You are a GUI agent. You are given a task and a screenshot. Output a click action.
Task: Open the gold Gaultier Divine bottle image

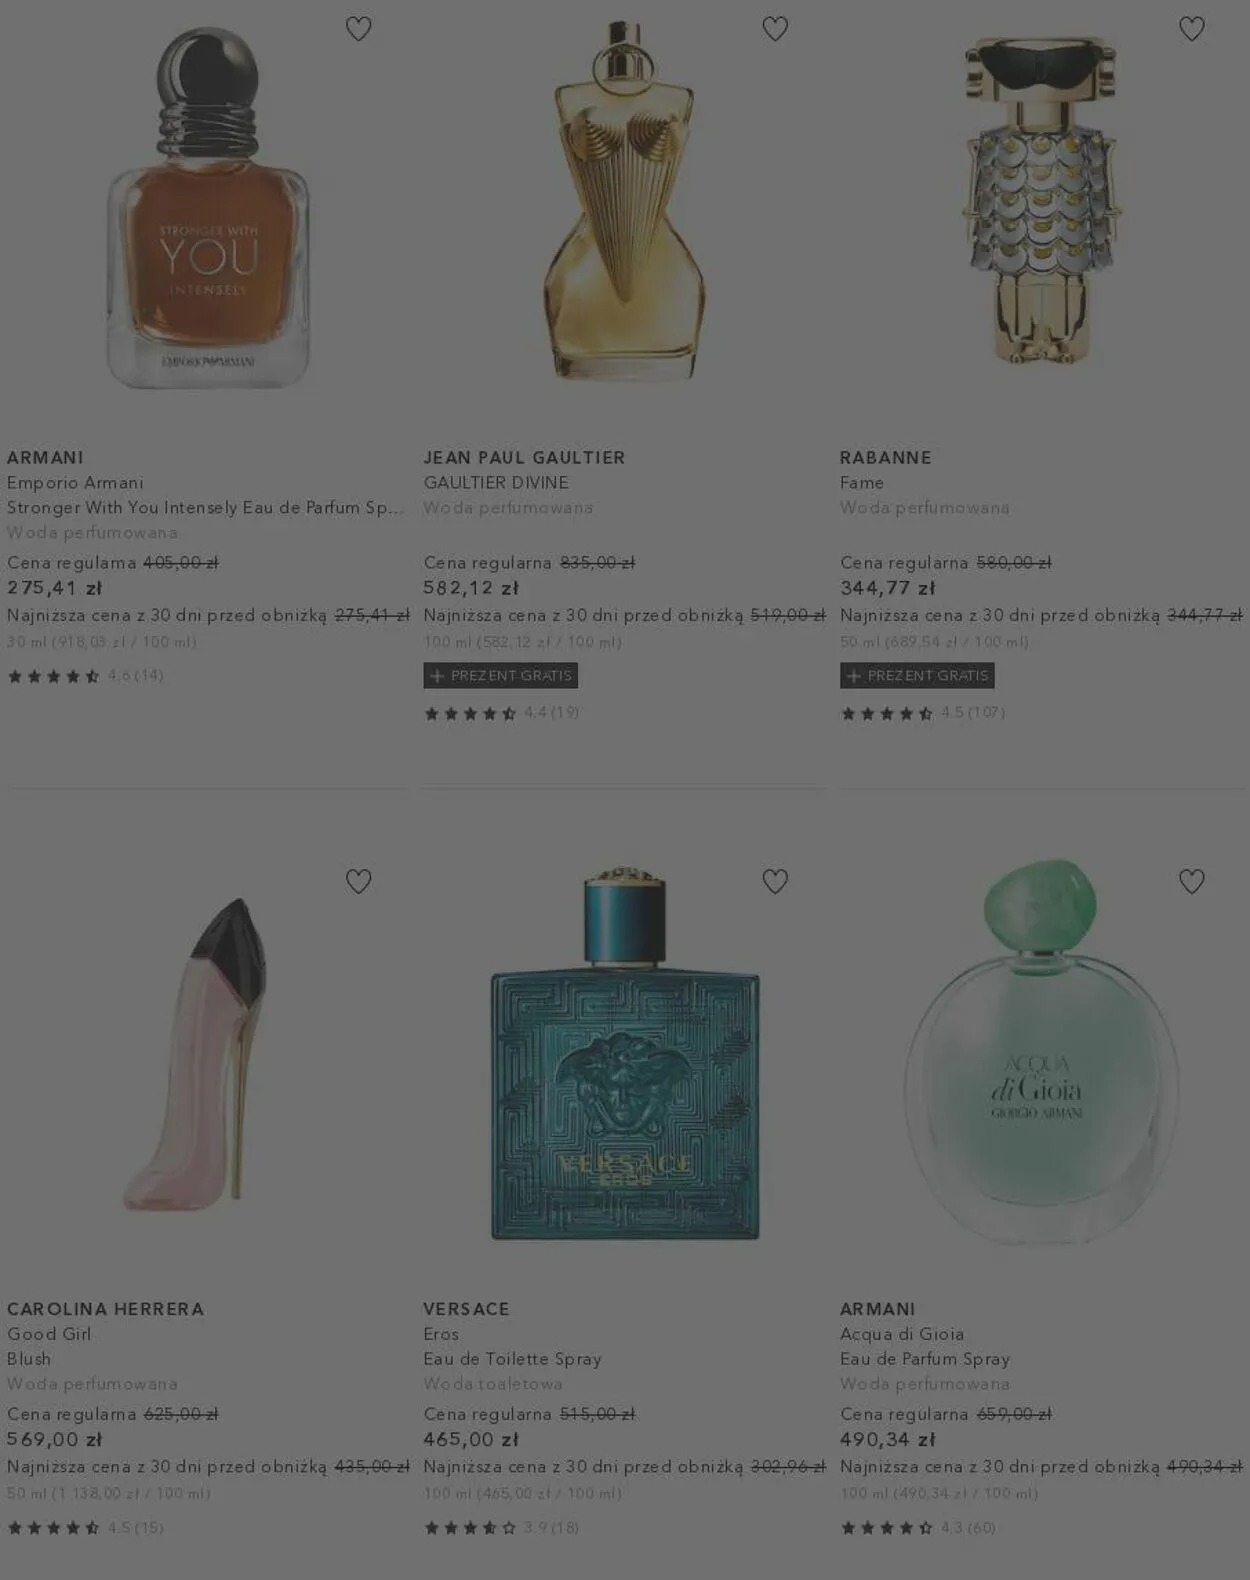625,200
